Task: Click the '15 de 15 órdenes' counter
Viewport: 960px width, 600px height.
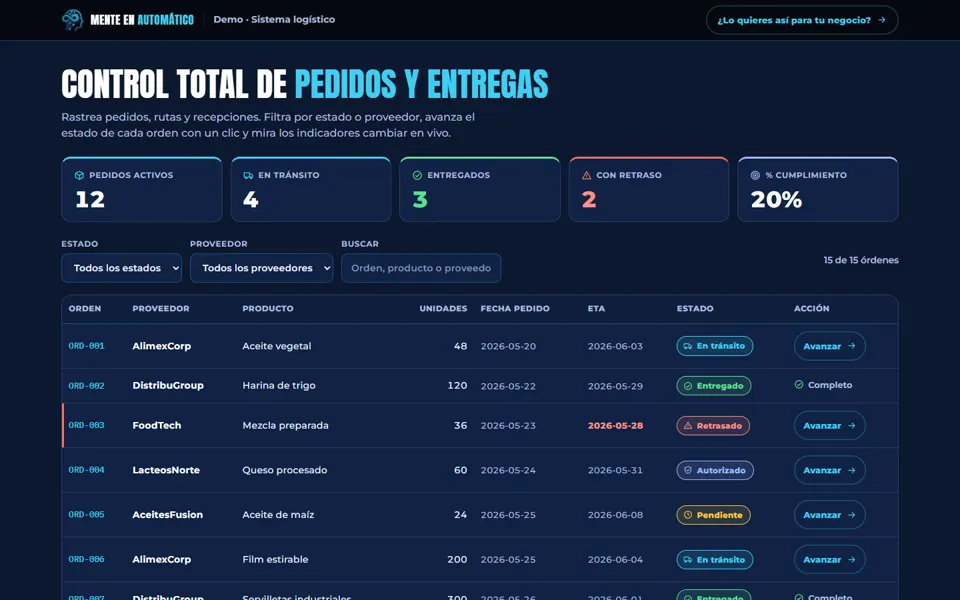Action: click(861, 260)
